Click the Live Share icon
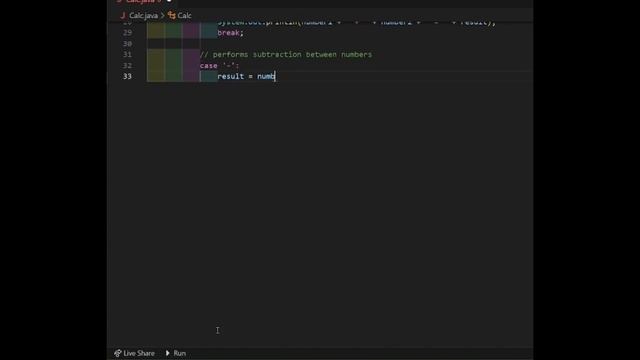 118,353
